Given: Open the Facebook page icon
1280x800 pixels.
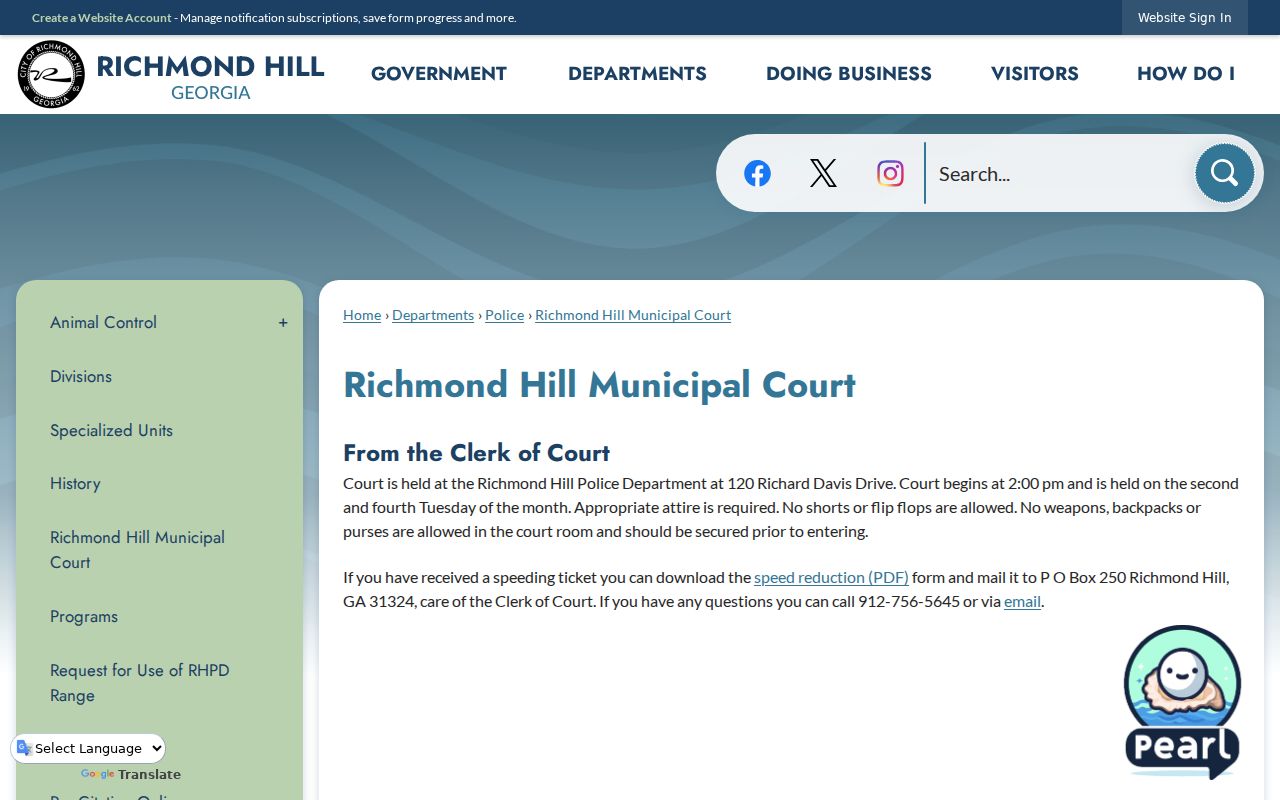Looking at the screenshot, I should 757,173.
